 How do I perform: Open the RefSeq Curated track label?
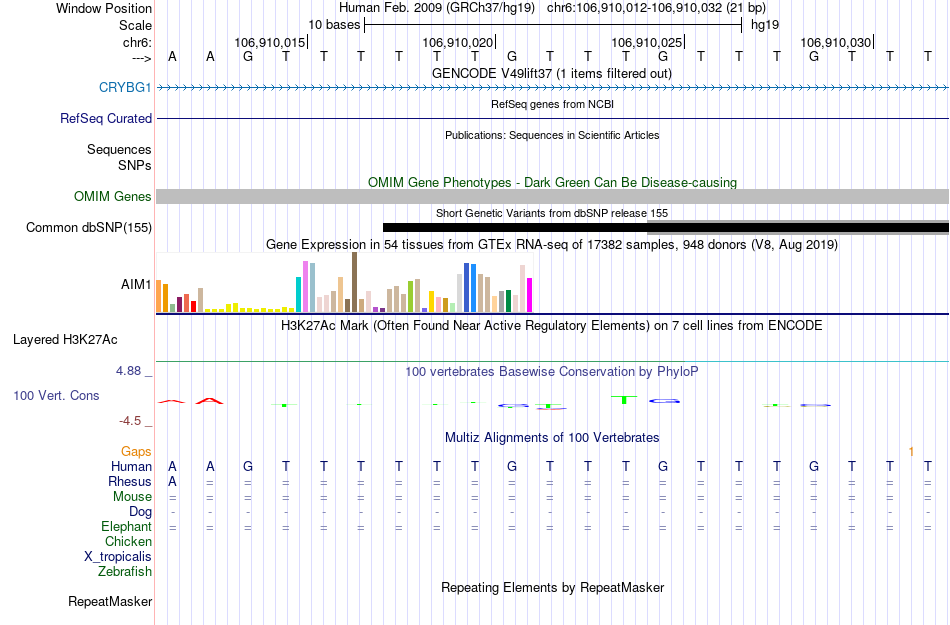pos(105,118)
